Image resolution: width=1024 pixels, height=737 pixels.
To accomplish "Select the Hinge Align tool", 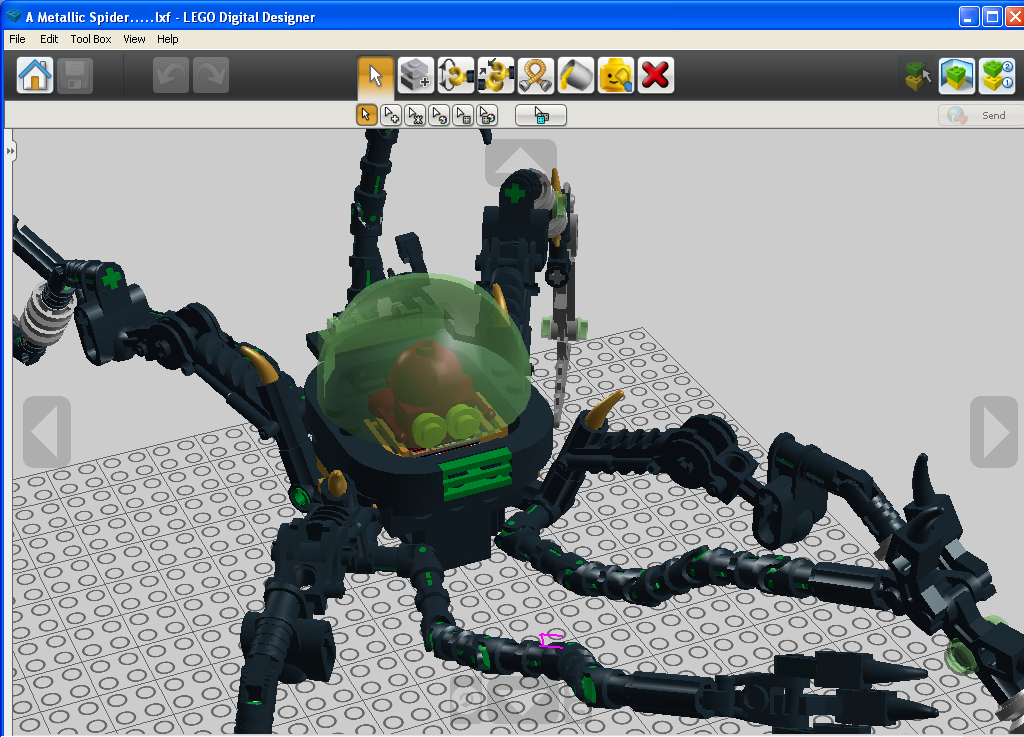I will click(x=495, y=74).
